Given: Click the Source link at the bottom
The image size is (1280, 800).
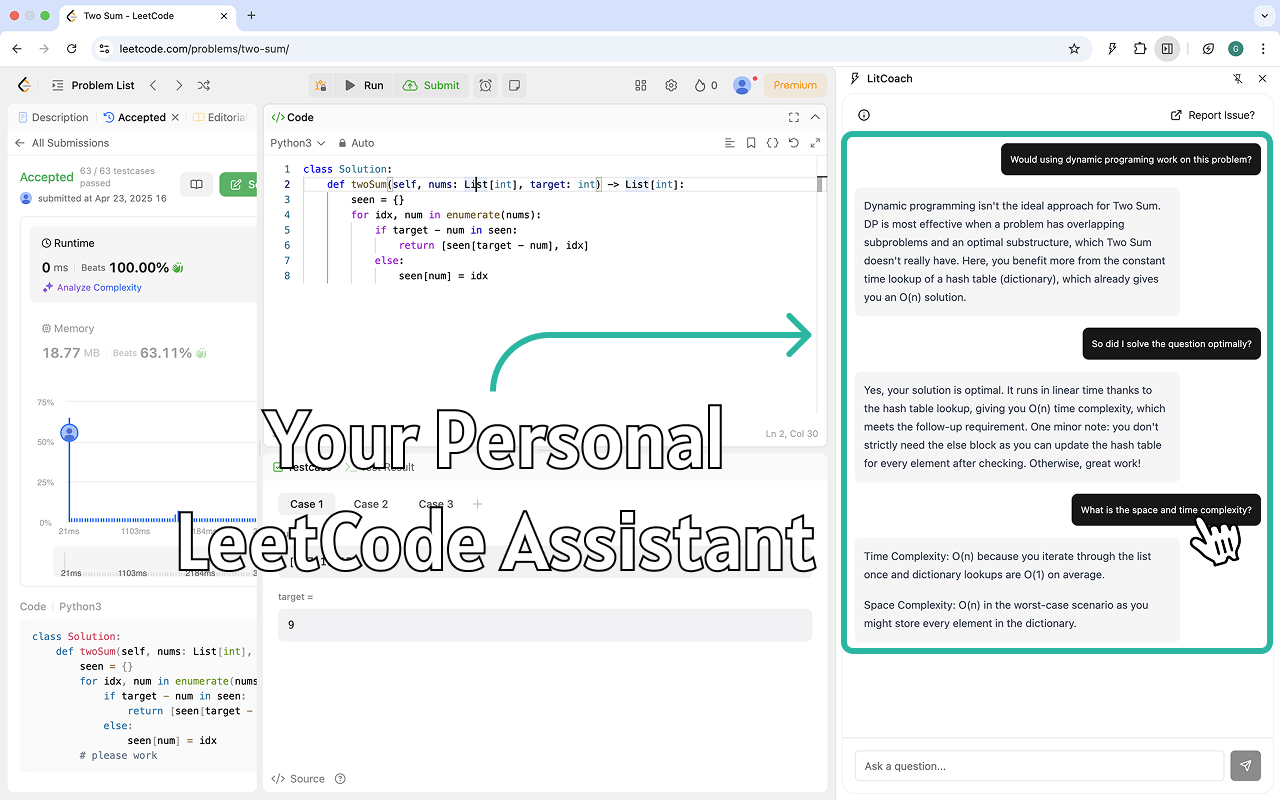Looking at the screenshot, I should tap(298, 779).
